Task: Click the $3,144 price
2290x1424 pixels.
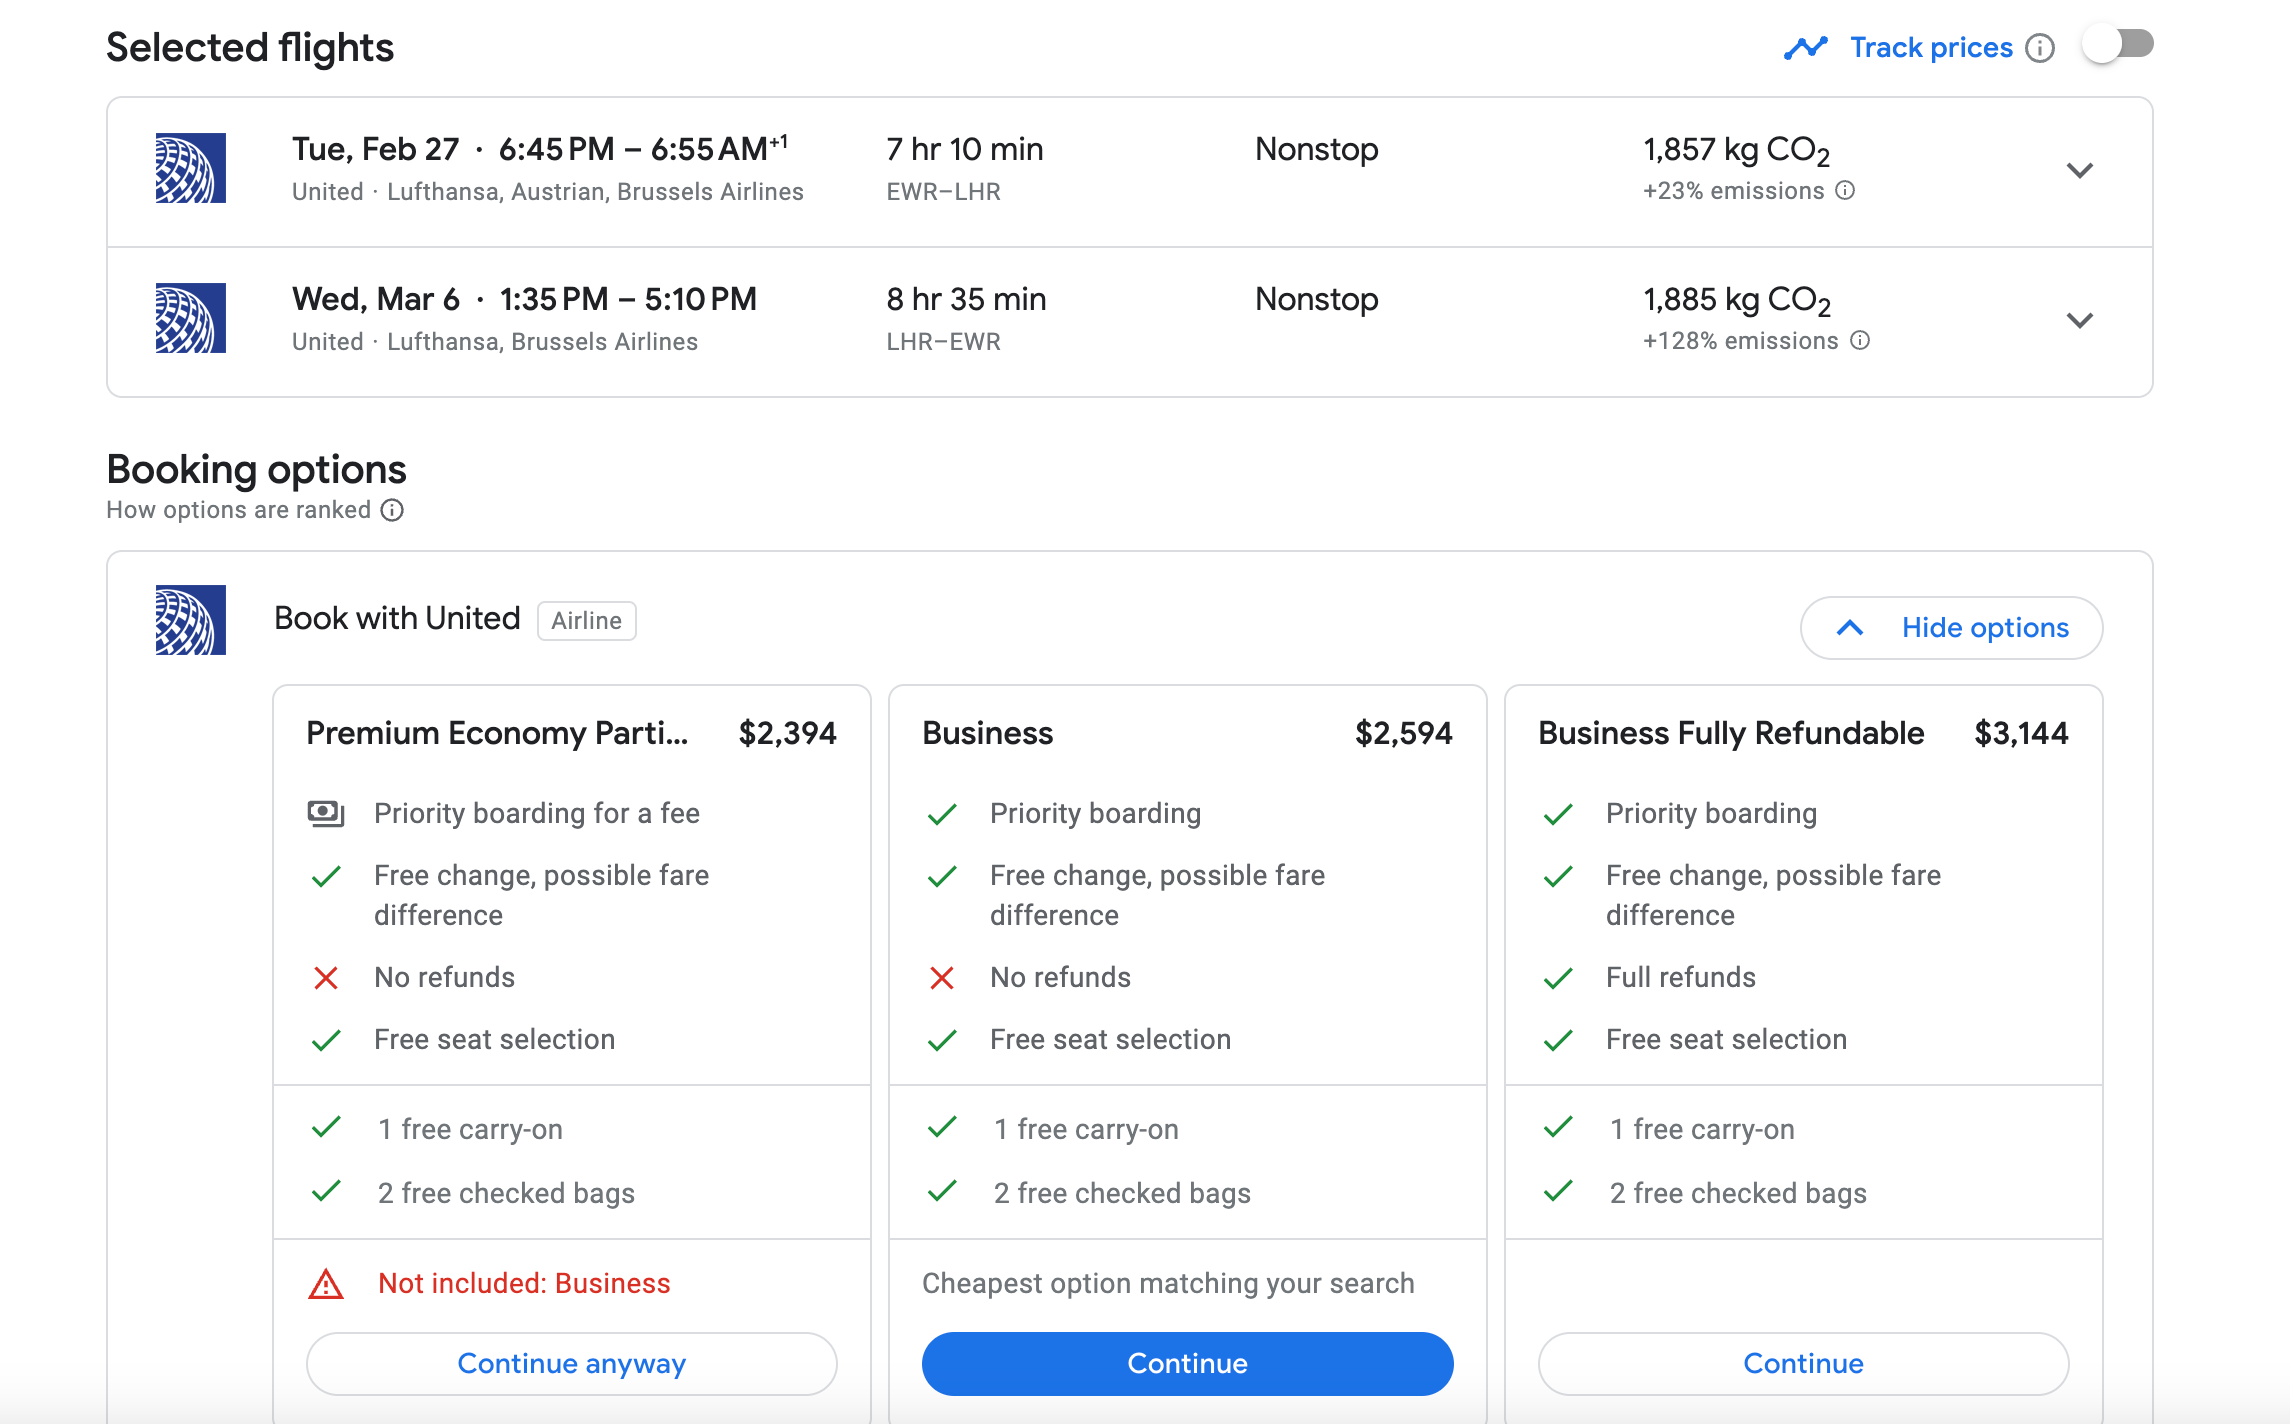Action: point(2021,733)
